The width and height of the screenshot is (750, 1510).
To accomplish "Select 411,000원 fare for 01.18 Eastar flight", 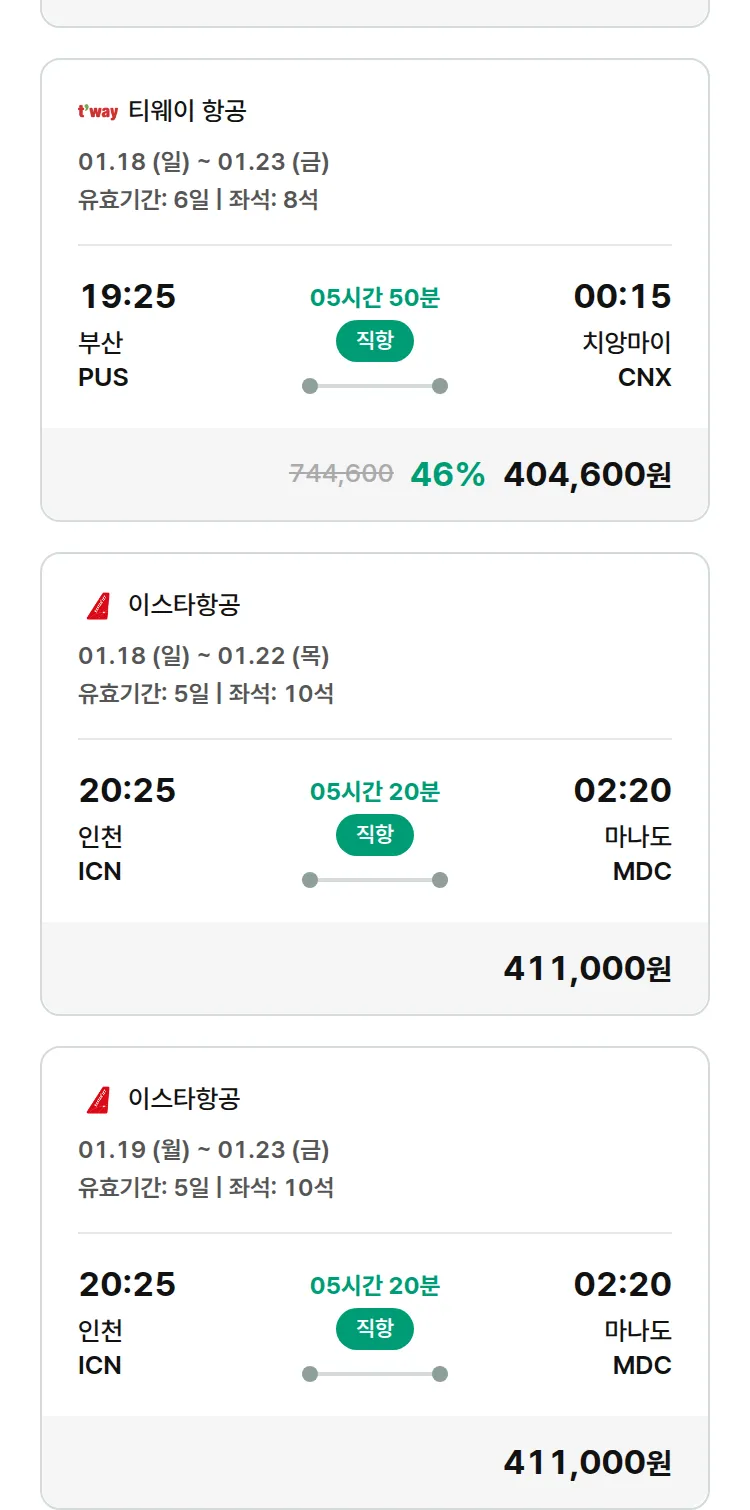I will pyautogui.click(x=587, y=968).
